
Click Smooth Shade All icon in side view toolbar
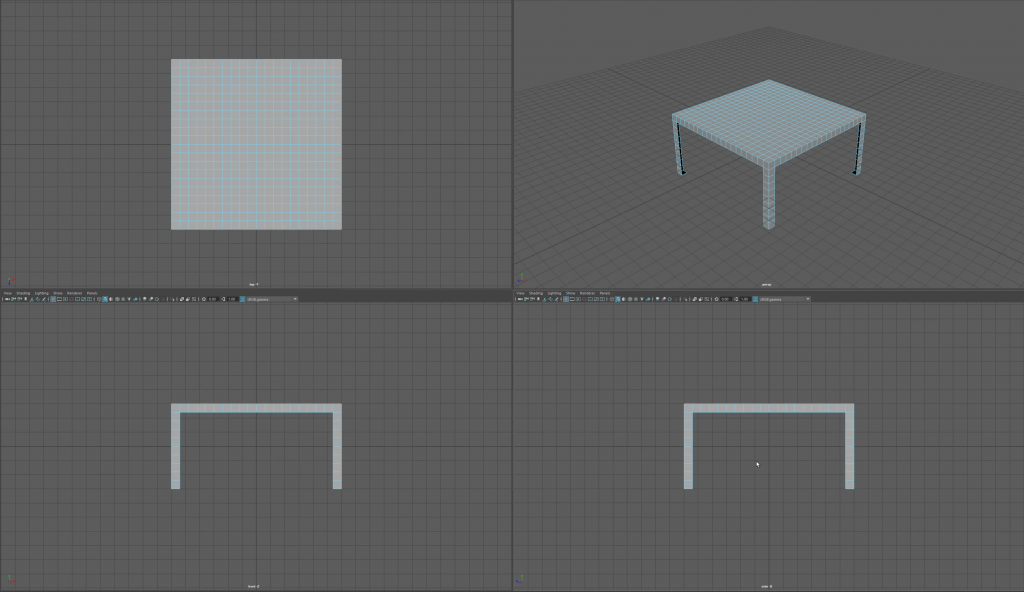coord(617,299)
